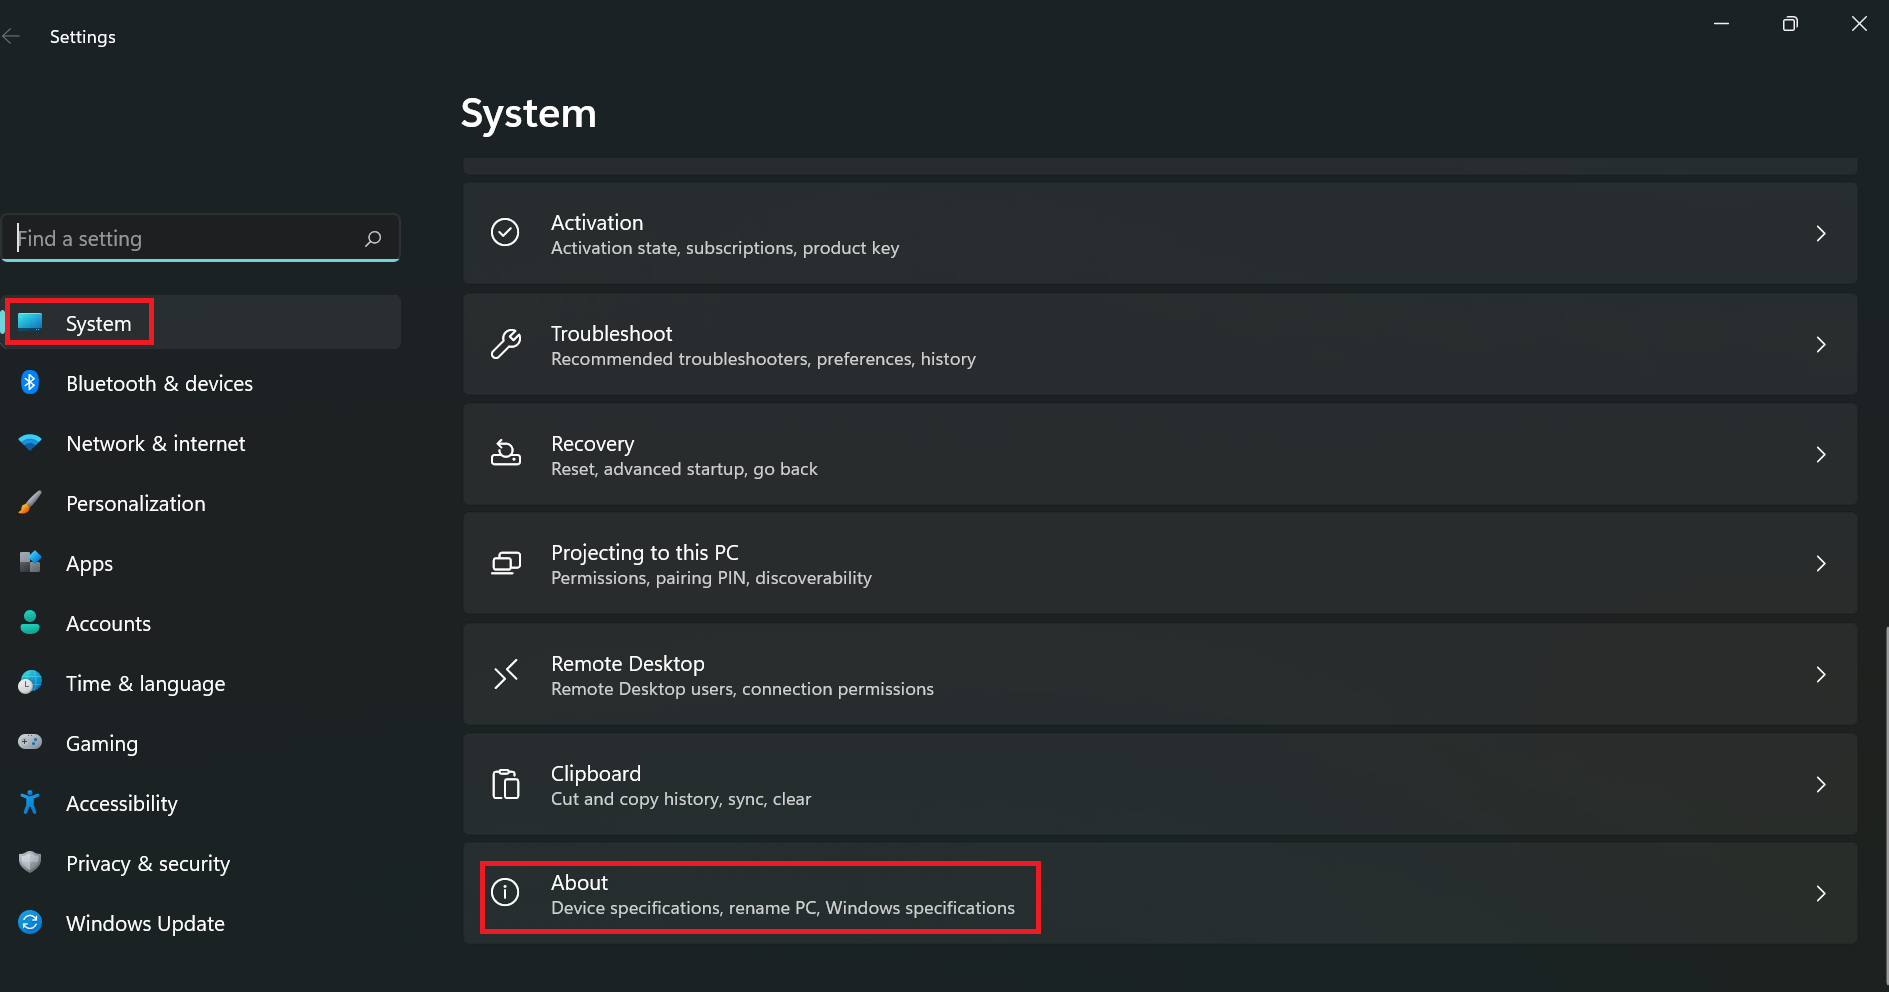Open the About row chevron
The width and height of the screenshot is (1889, 992).
pos(1821,893)
